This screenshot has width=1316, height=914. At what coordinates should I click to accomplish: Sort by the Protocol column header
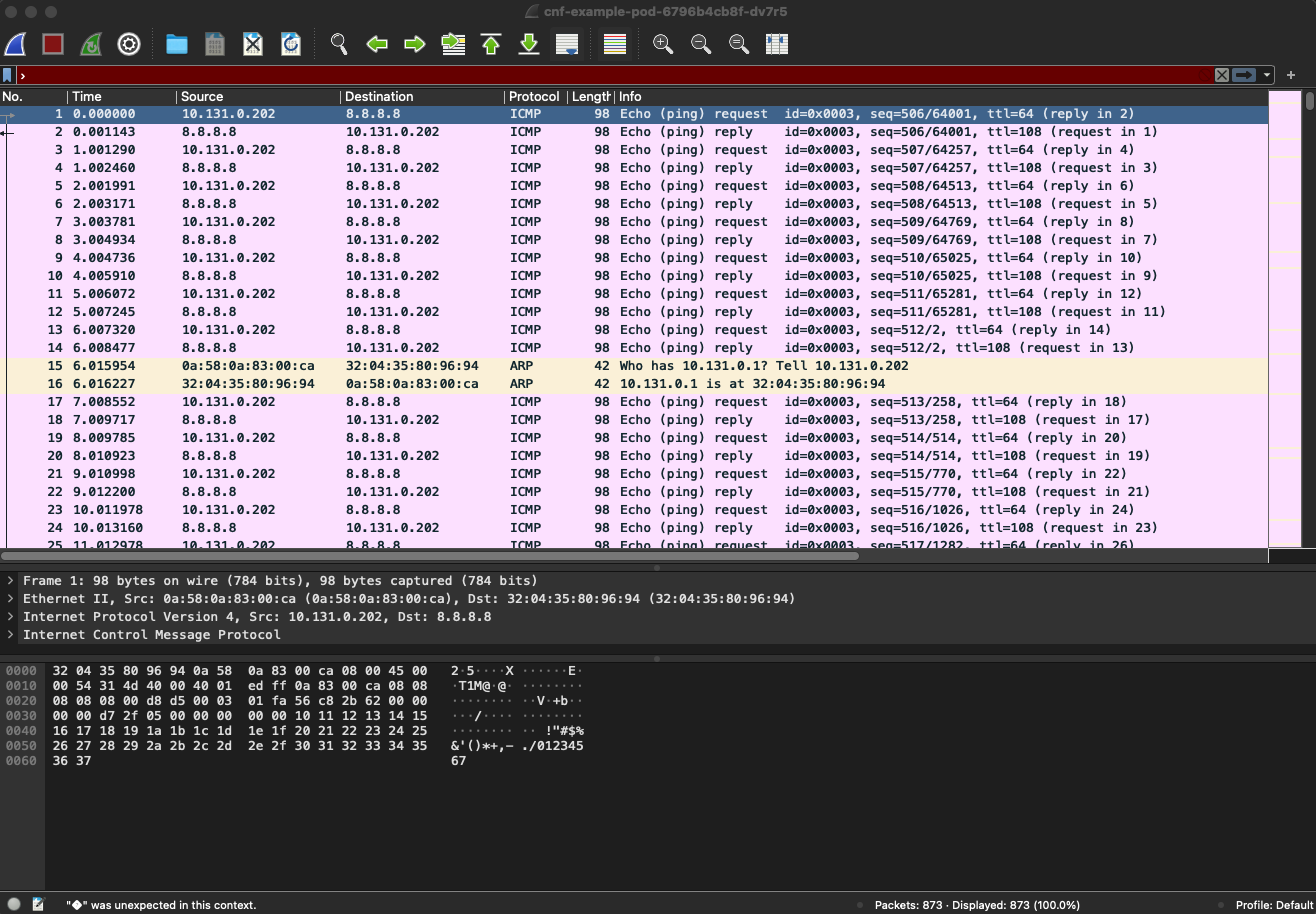tap(535, 96)
